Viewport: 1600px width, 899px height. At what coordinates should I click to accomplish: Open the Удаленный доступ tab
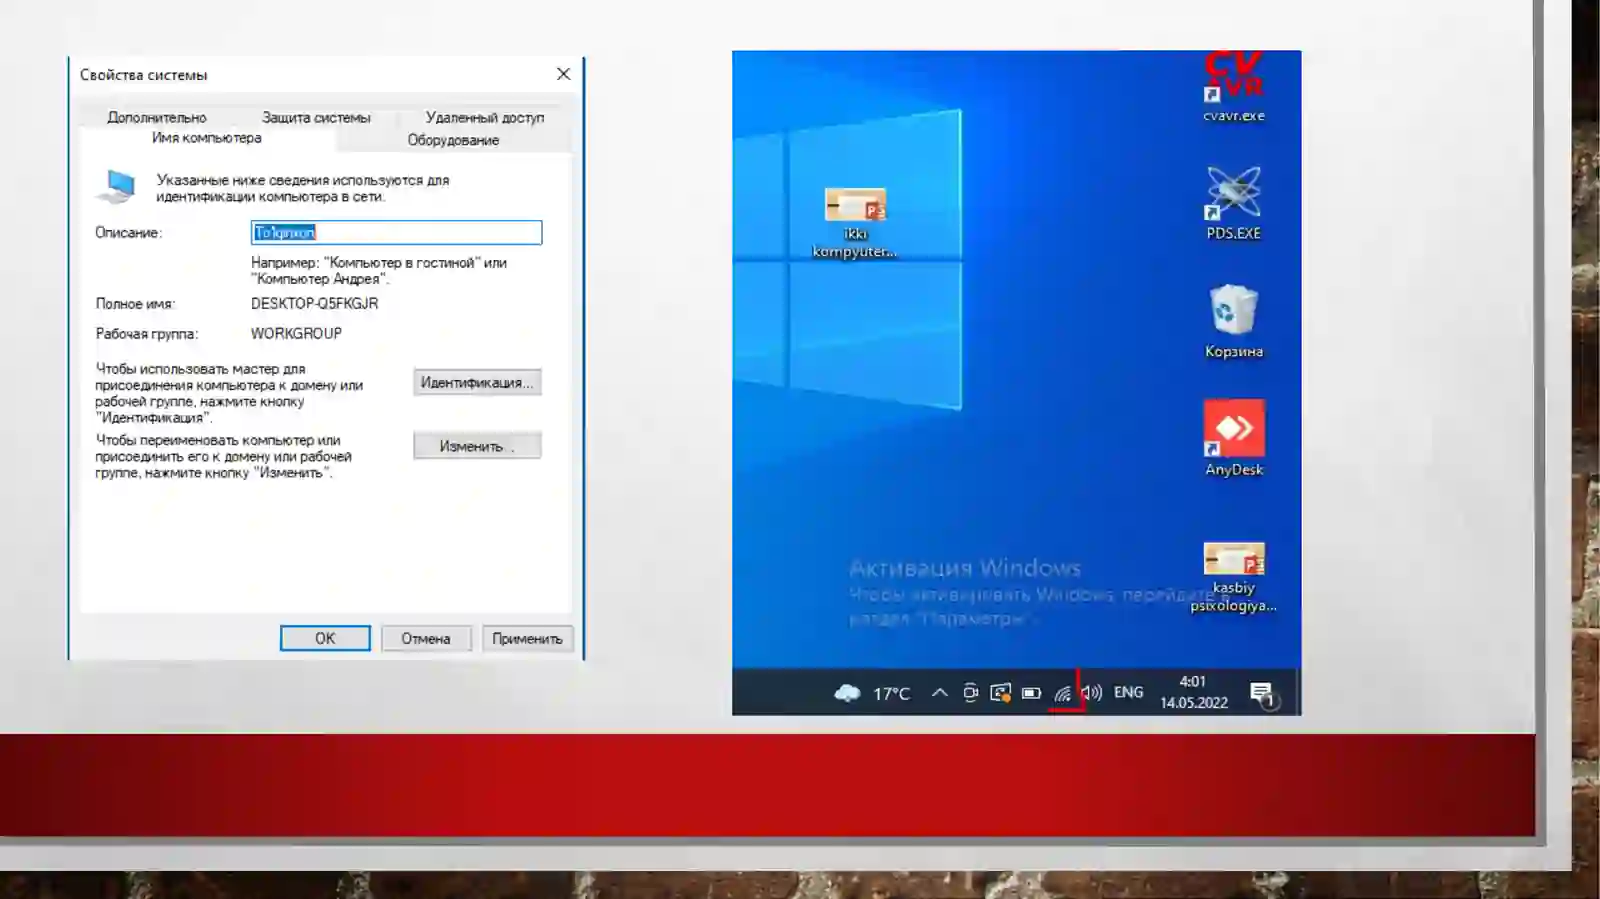coord(485,118)
